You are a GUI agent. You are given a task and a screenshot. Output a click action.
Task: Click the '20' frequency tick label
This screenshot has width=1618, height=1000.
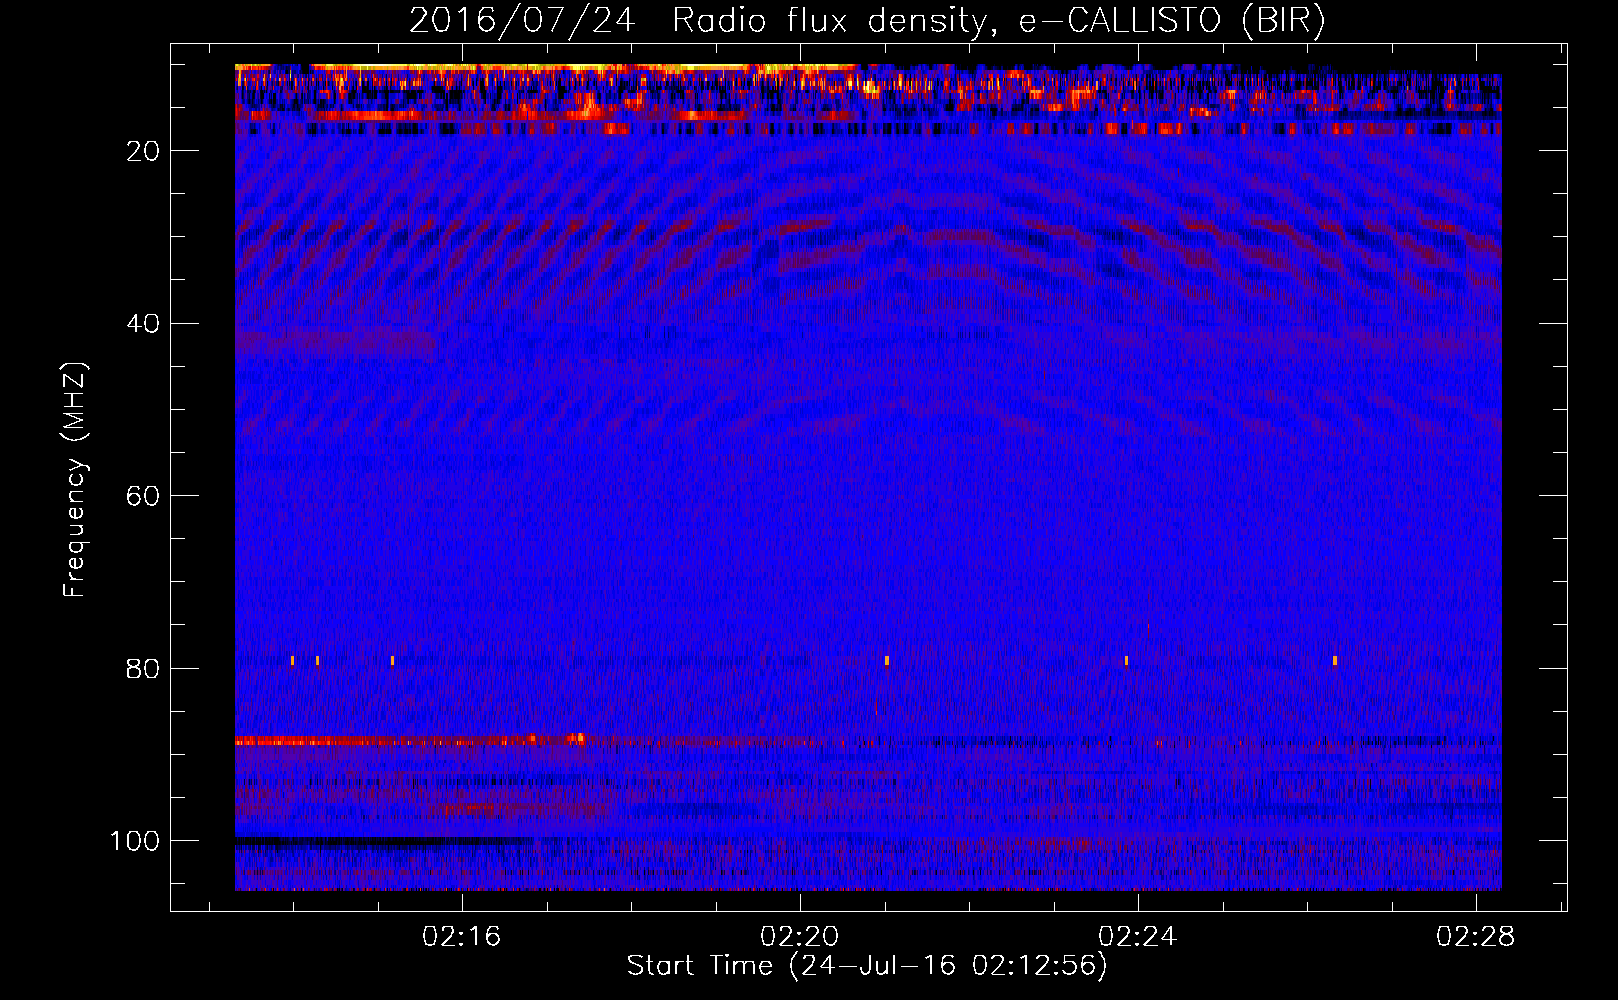144,151
